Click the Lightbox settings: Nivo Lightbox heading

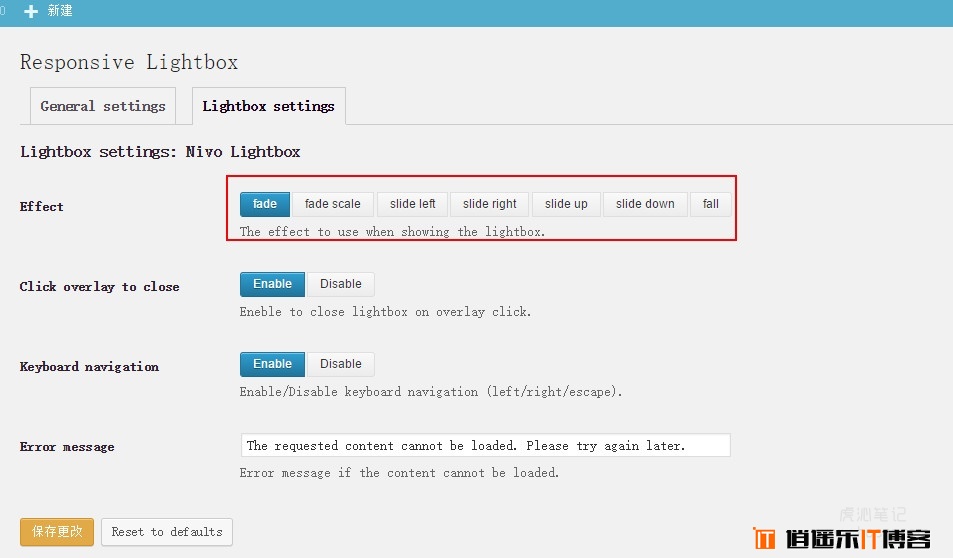coord(160,152)
